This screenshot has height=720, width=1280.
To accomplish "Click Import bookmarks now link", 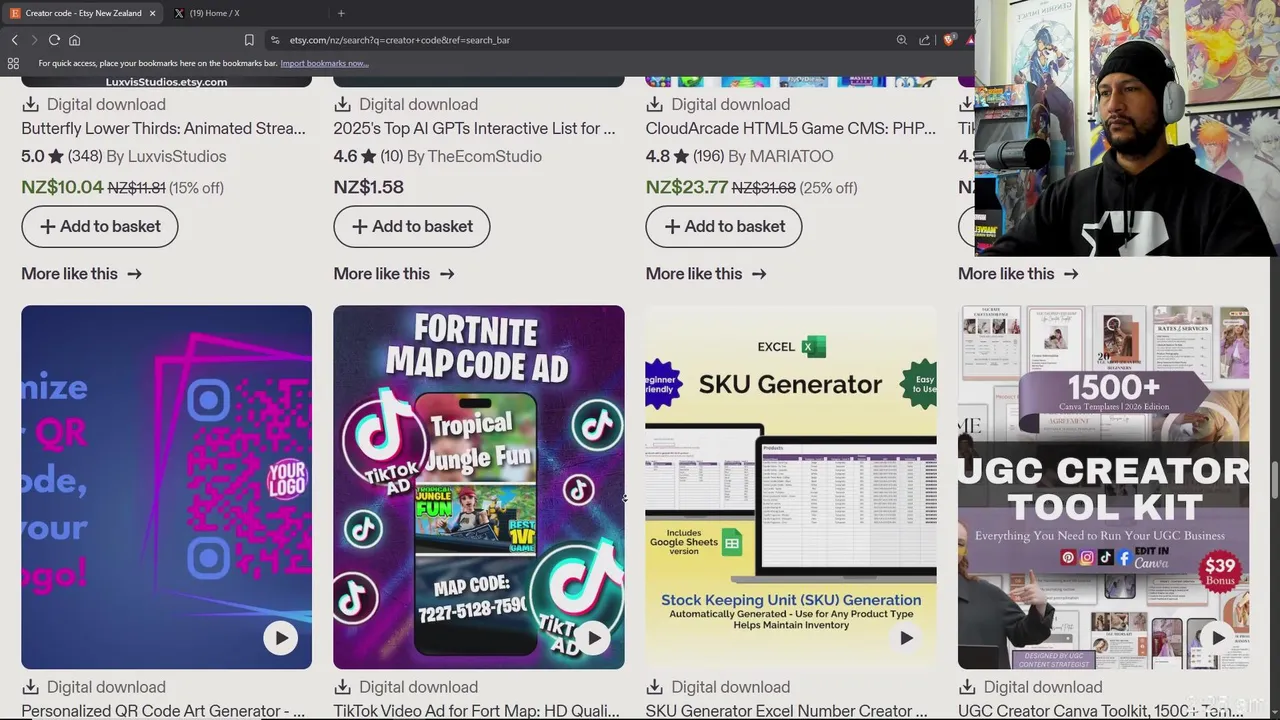I will 324,63.
